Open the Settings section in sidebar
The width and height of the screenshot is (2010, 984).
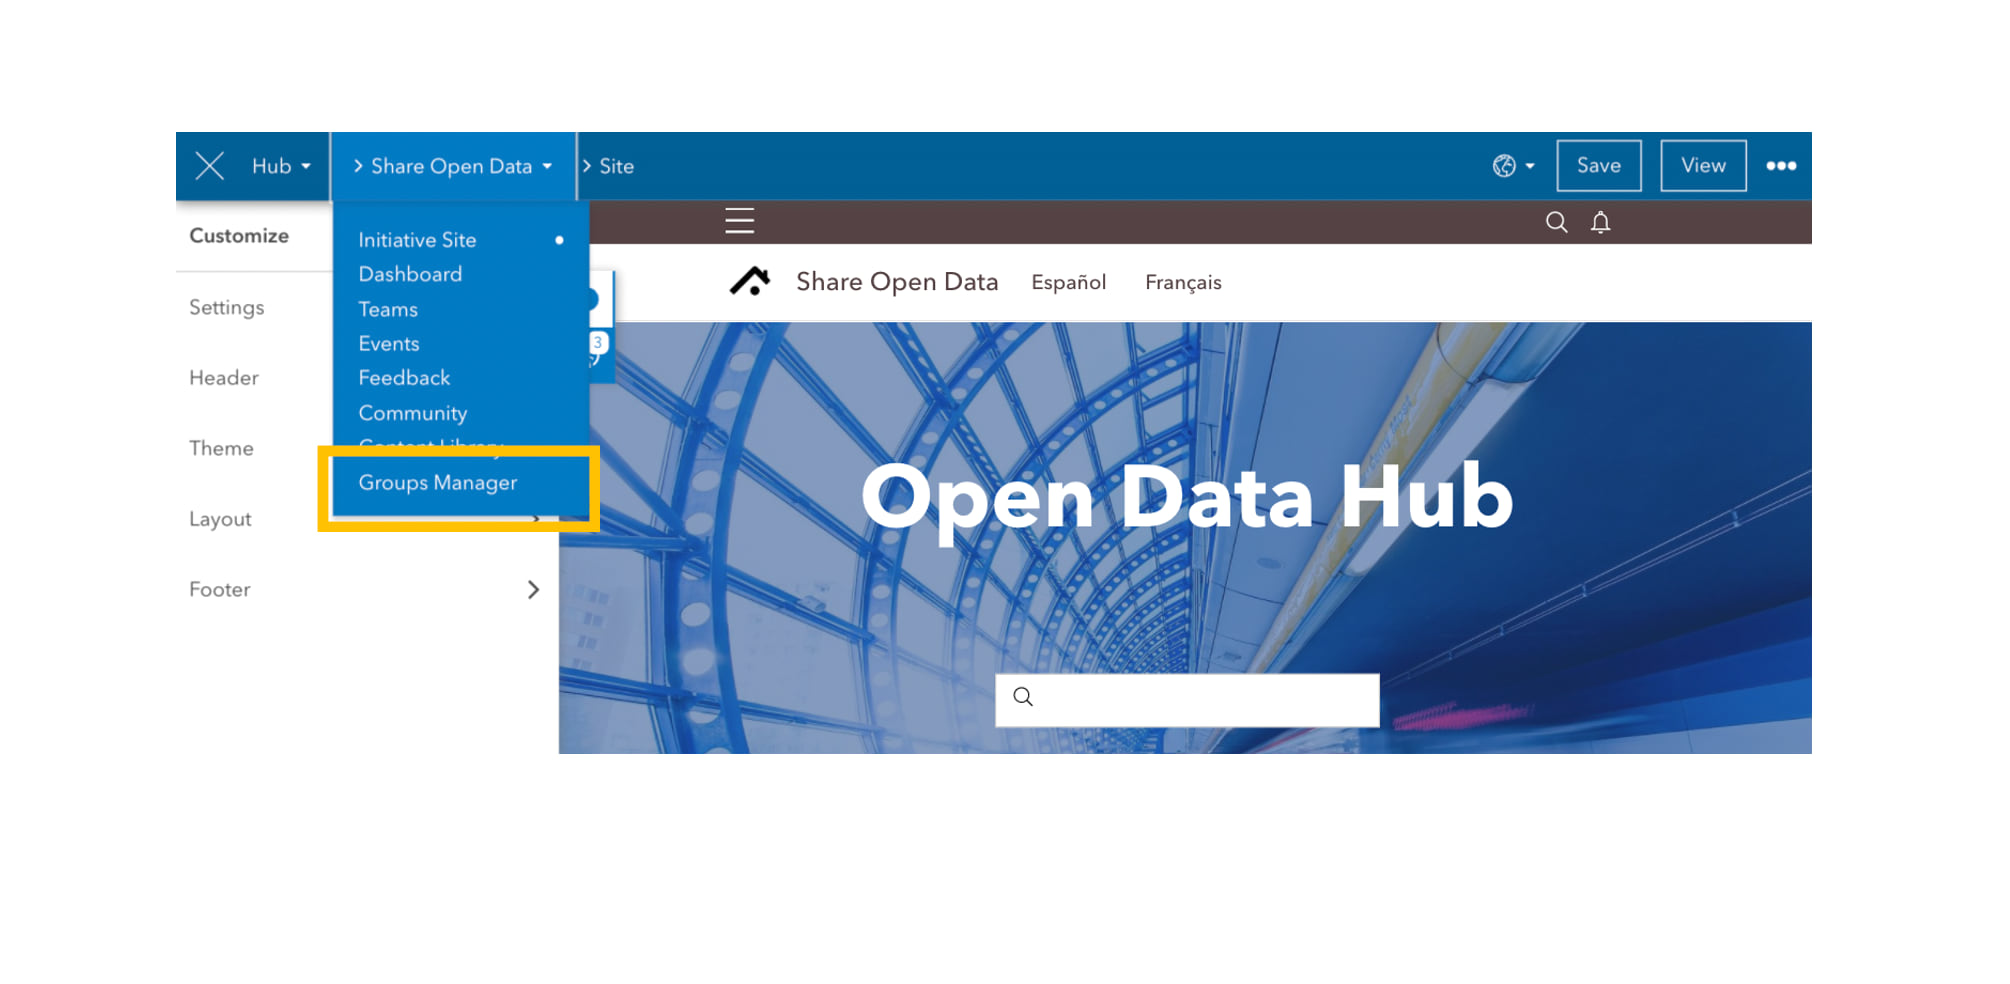(x=227, y=307)
